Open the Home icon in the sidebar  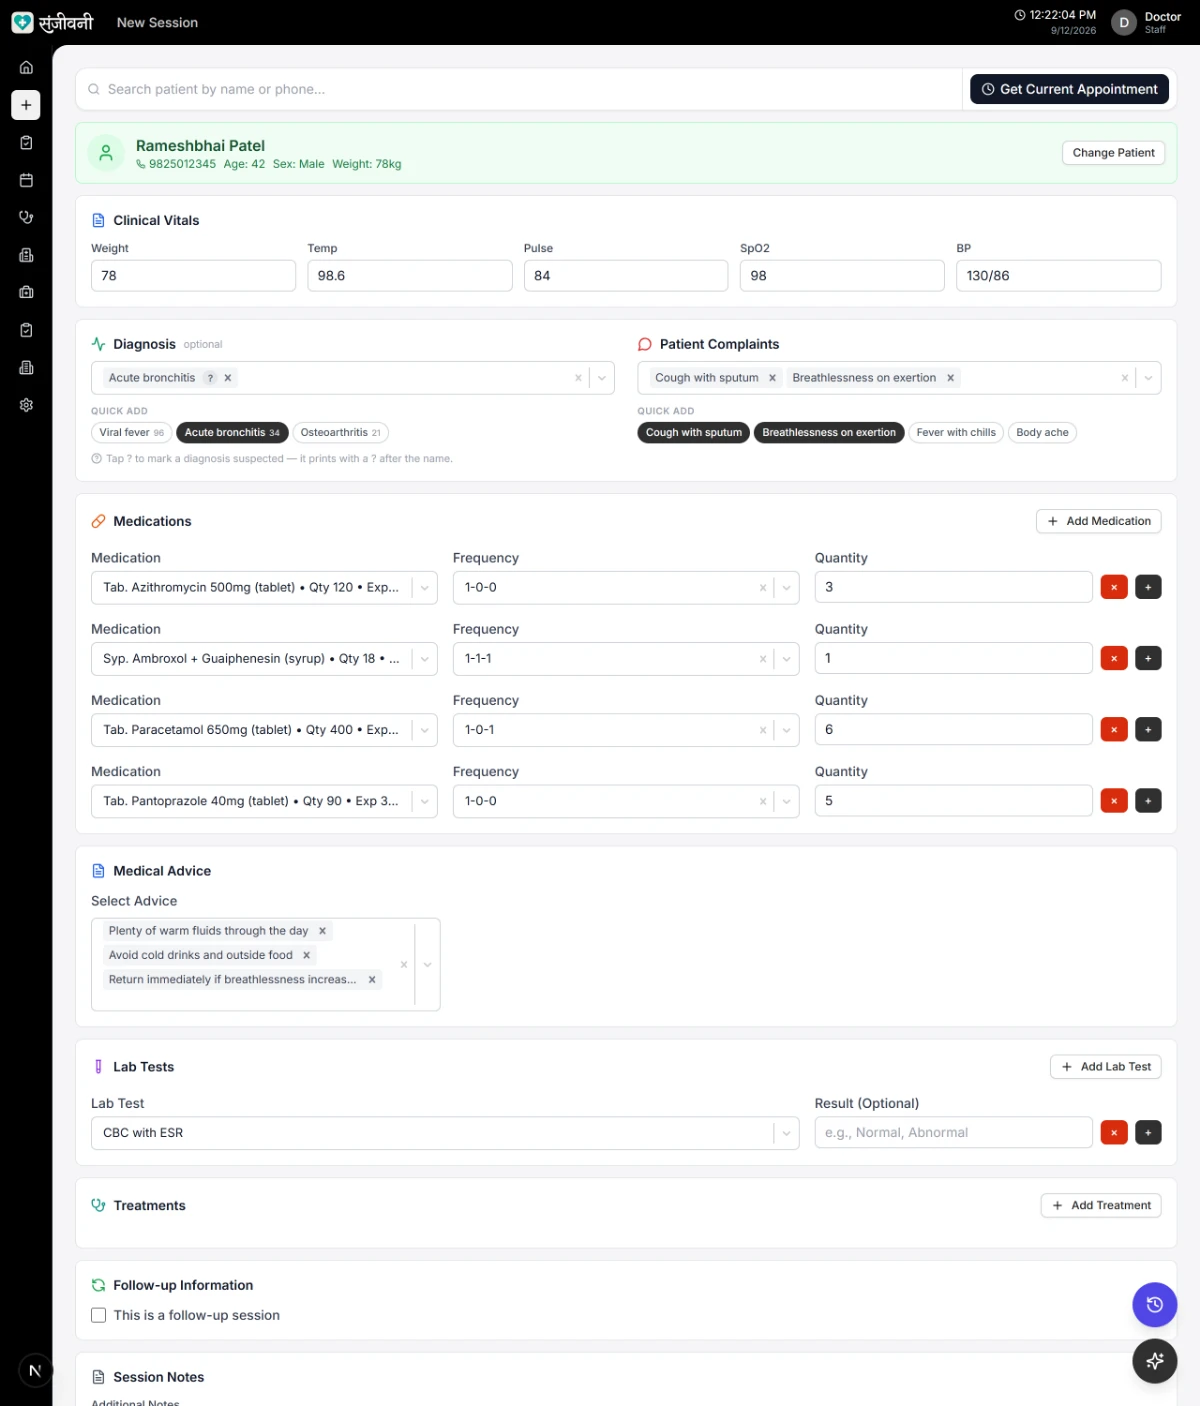(x=26, y=68)
